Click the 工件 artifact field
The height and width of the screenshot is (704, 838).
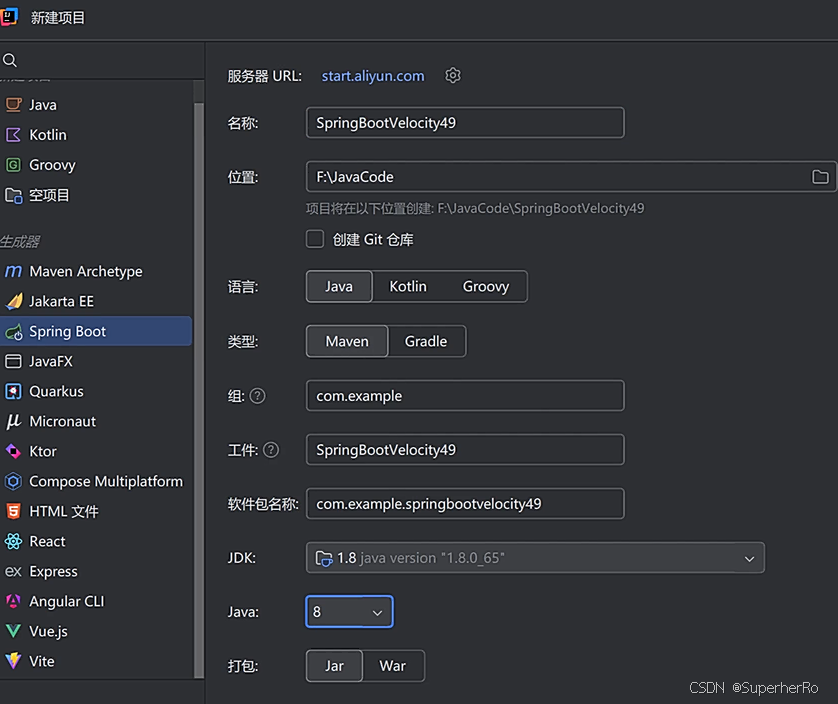465,450
